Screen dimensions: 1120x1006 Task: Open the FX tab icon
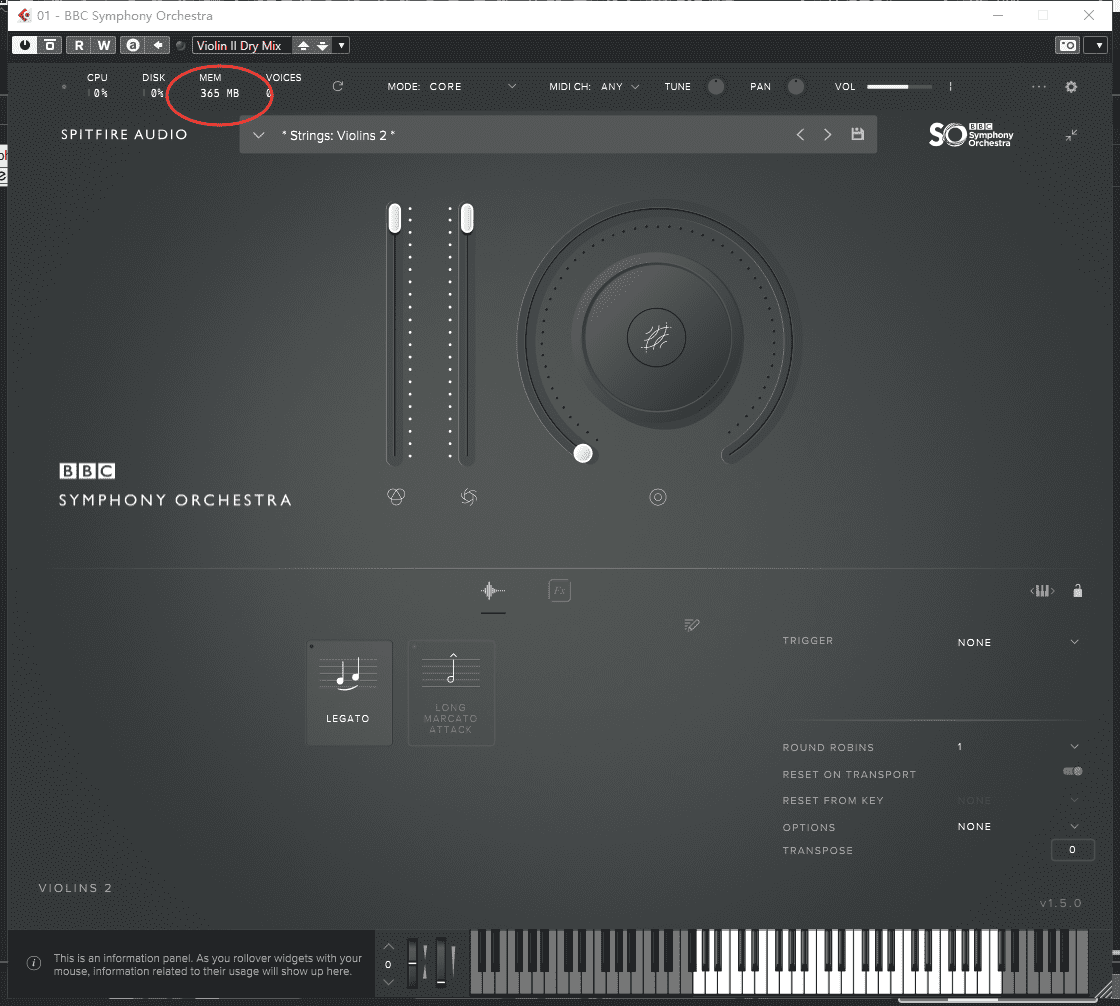pos(559,591)
